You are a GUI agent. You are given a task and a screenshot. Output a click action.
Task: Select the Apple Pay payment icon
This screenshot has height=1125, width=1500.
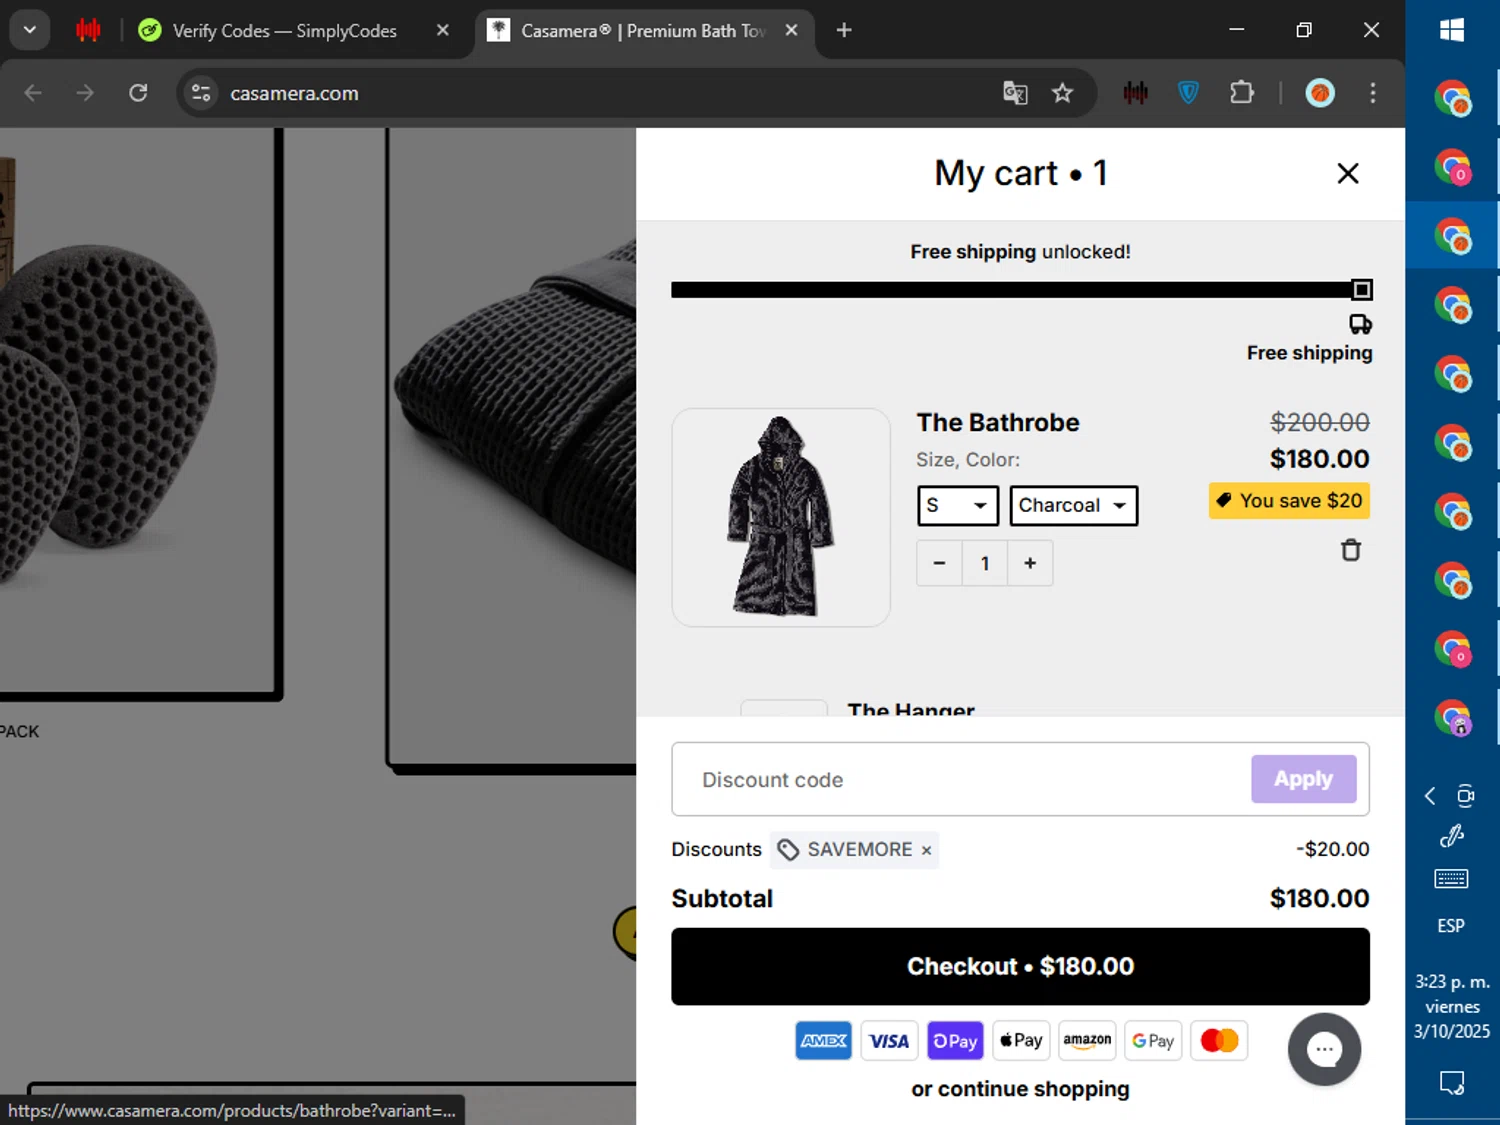tap(1021, 1041)
